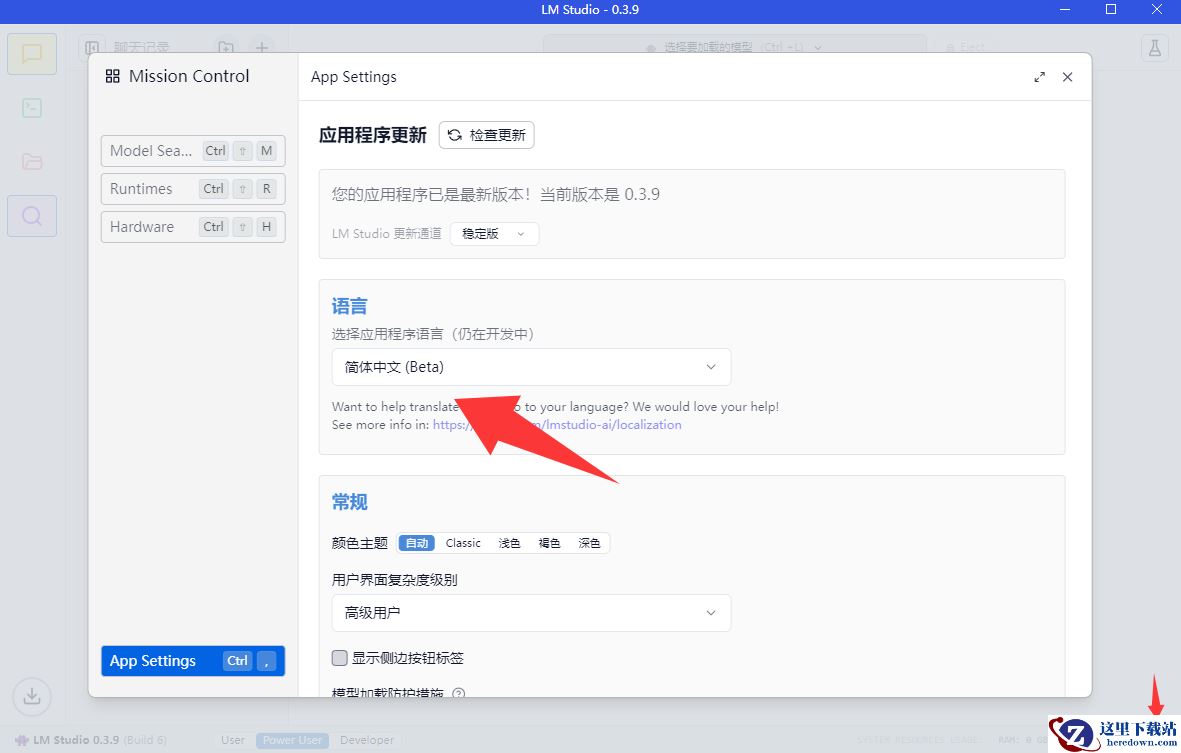
Task: Click the new folder icon in chat header
Action: click(225, 47)
